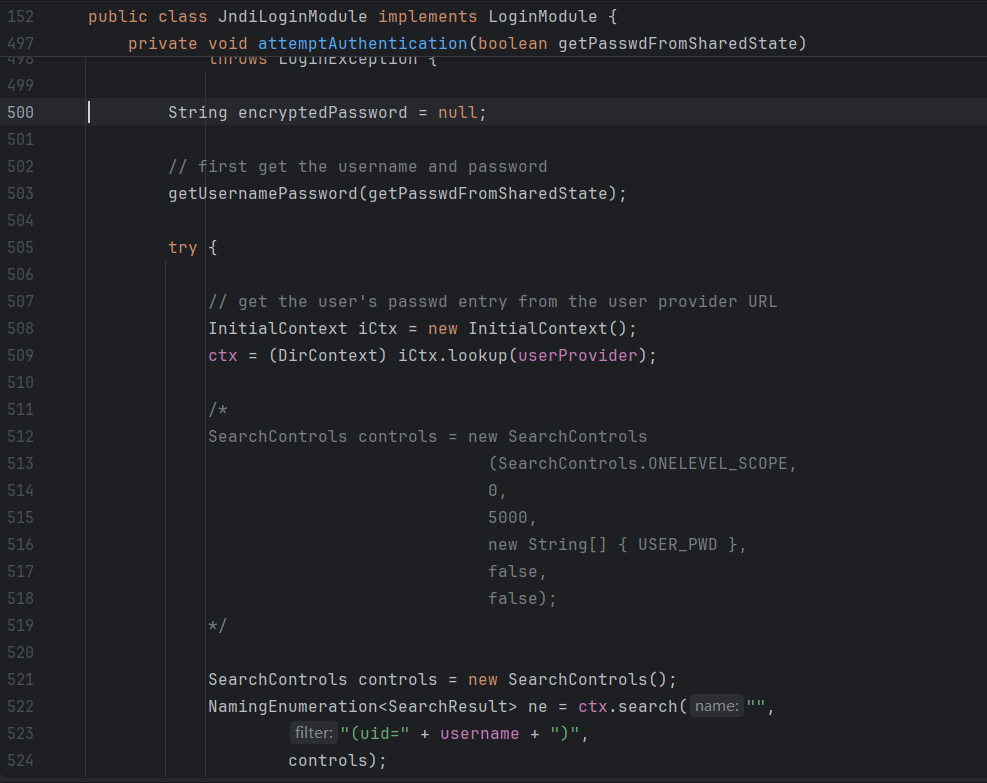987x783 pixels.
Task: Click the new InitialContext() constructor call
Action: tap(547, 329)
